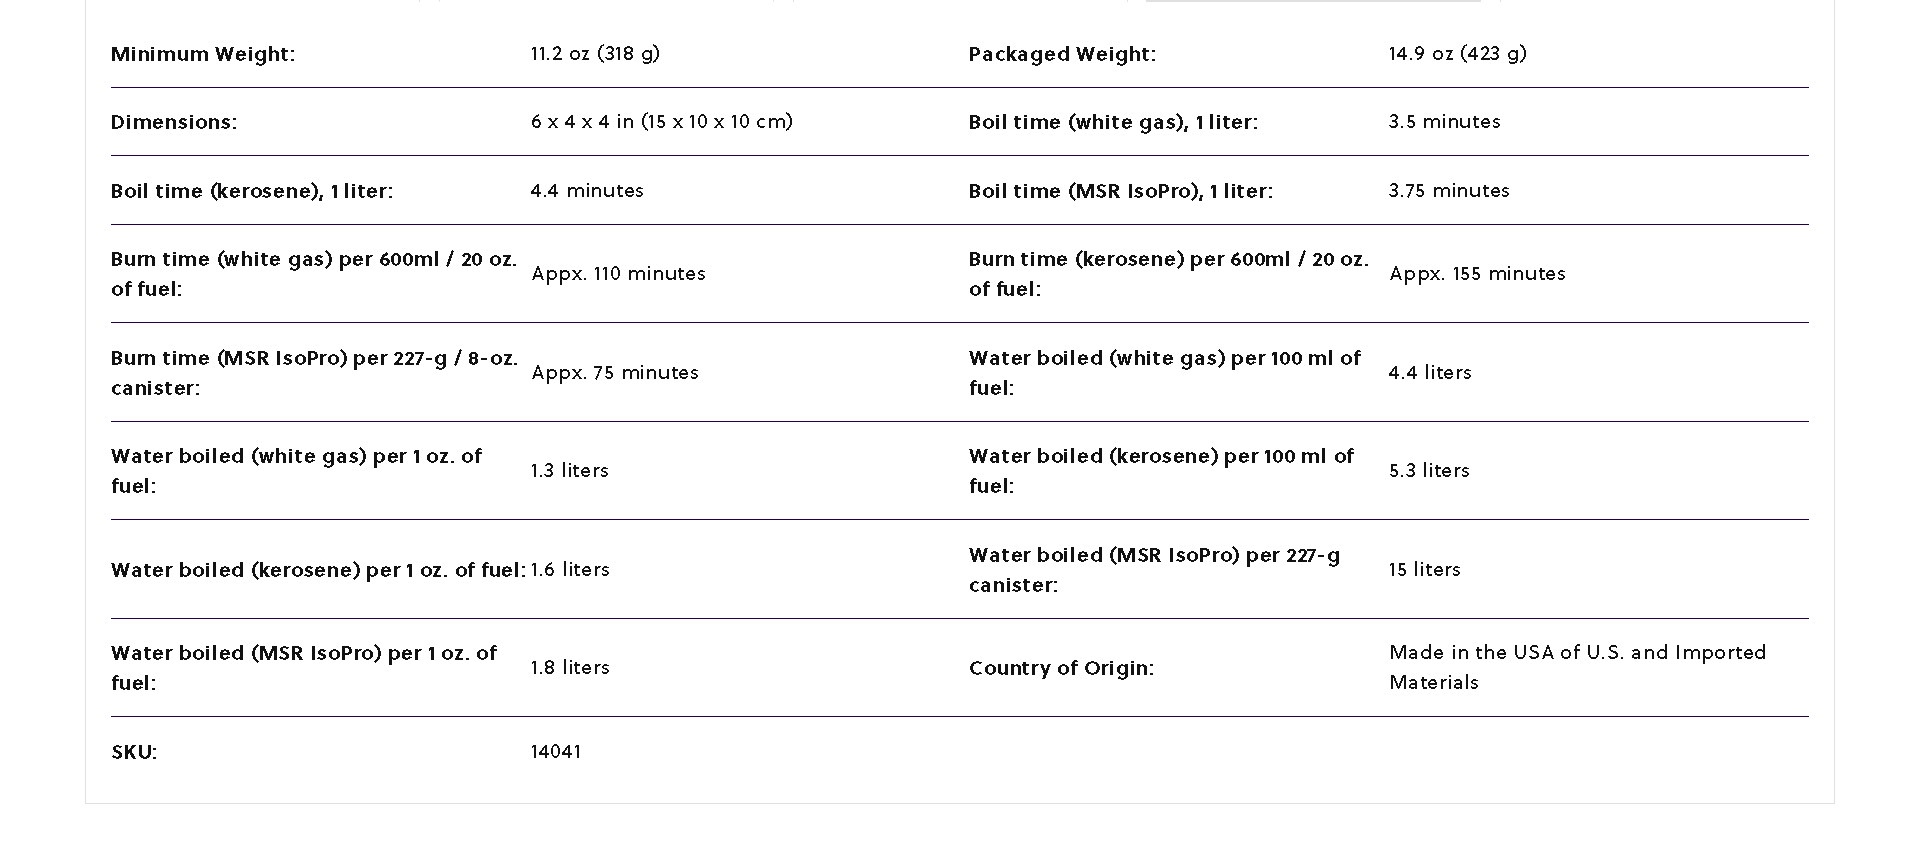The height and width of the screenshot is (850, 1915).
Task: Select the 15 liters value
Action: pos(1424,569)
